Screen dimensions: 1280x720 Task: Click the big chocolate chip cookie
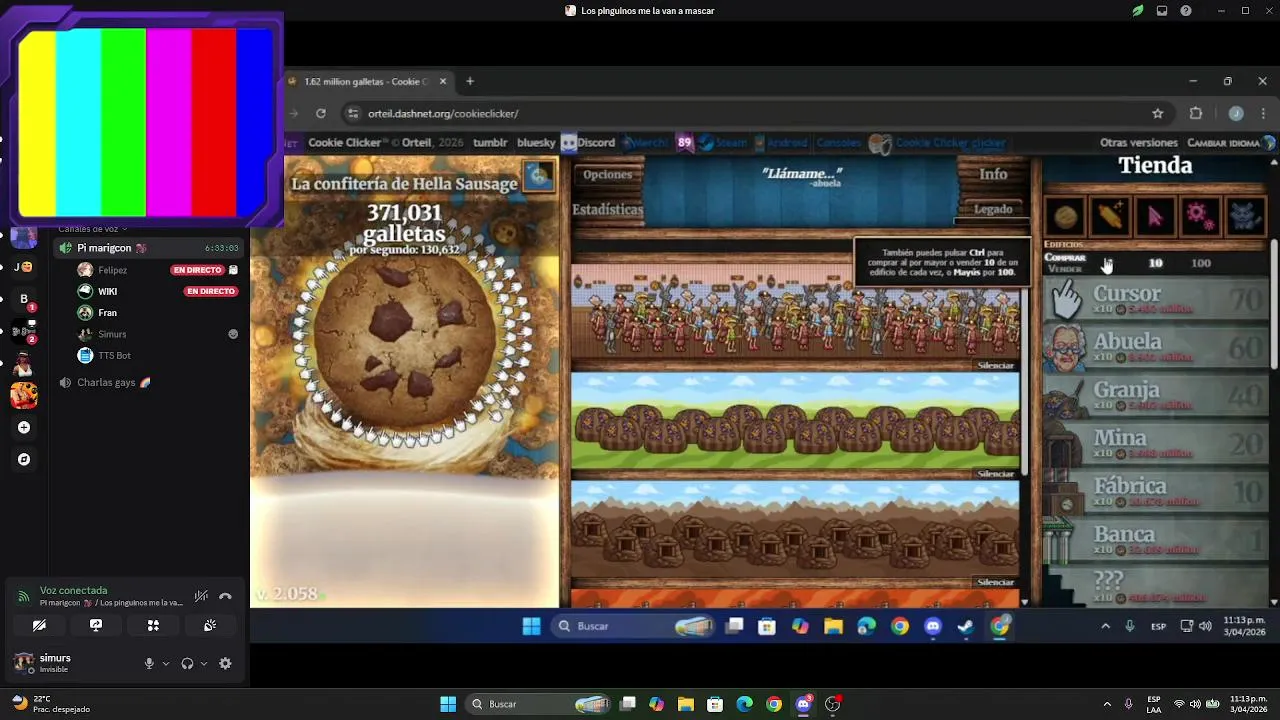point(405,337)
